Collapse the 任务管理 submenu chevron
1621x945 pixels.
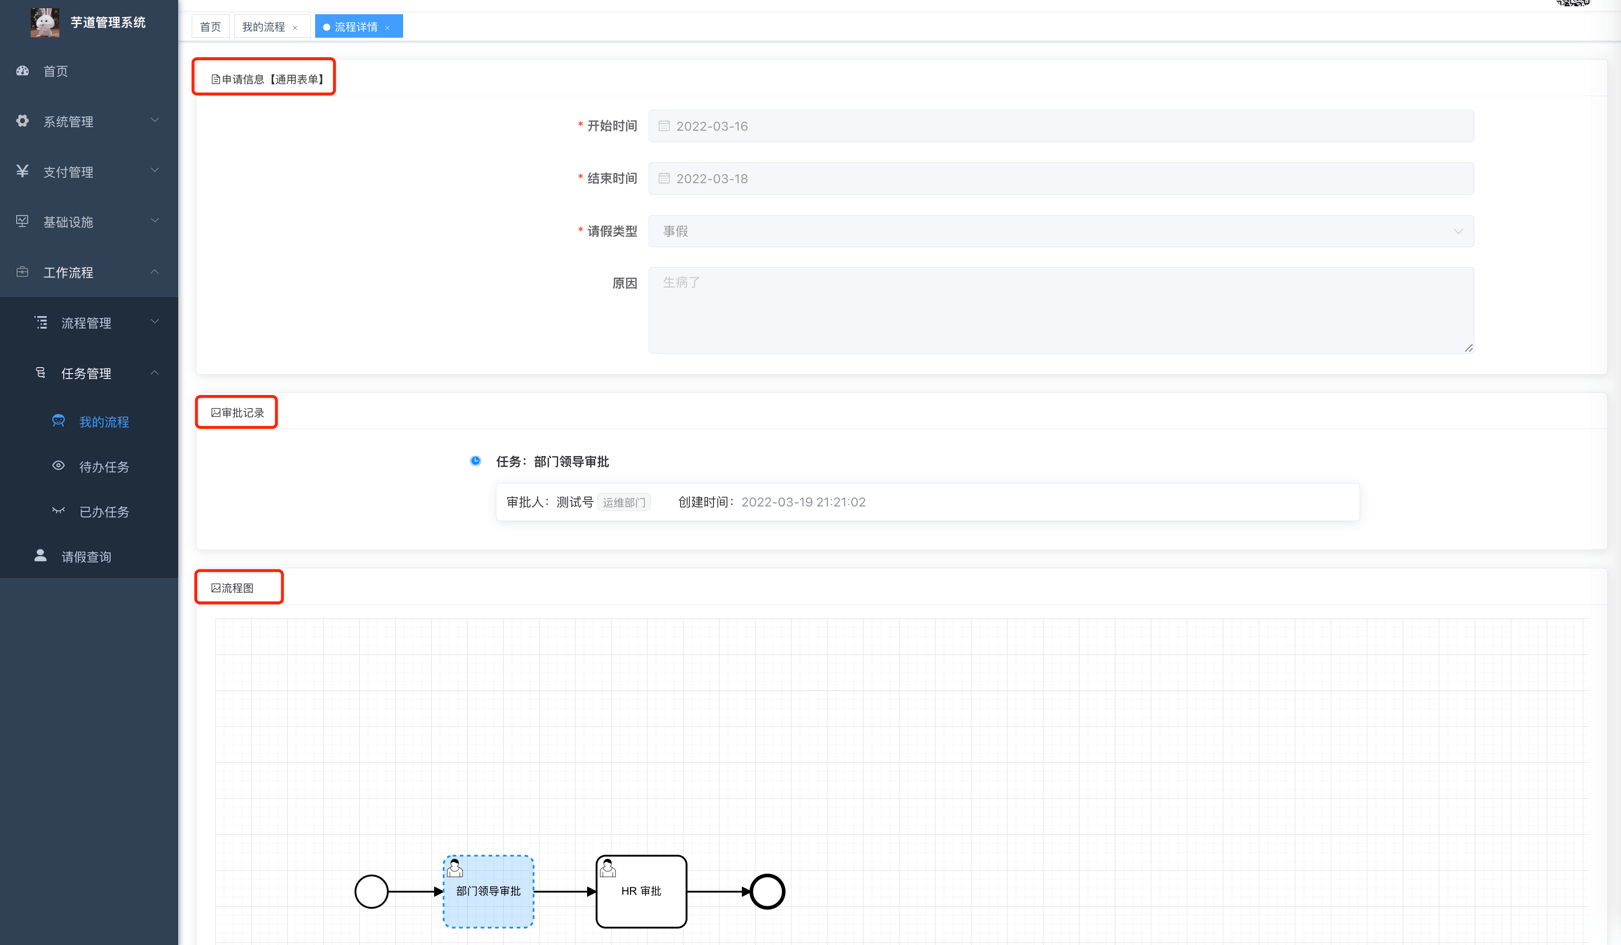click(155, 373)
